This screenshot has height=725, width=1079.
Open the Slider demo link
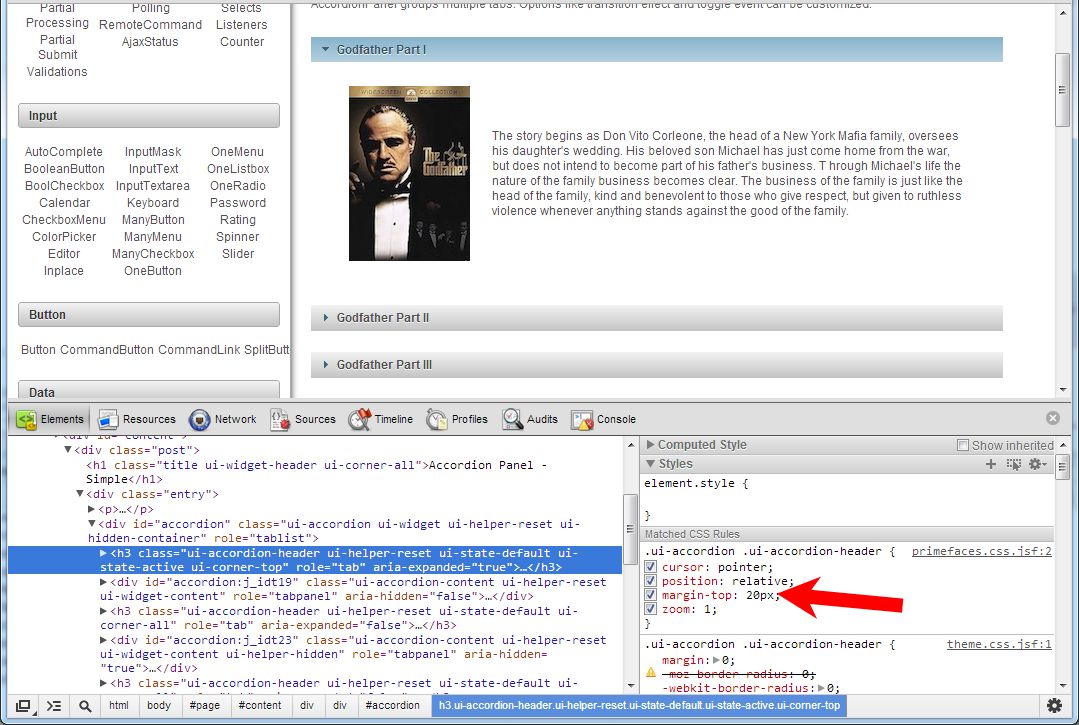[x=238, y=254]
